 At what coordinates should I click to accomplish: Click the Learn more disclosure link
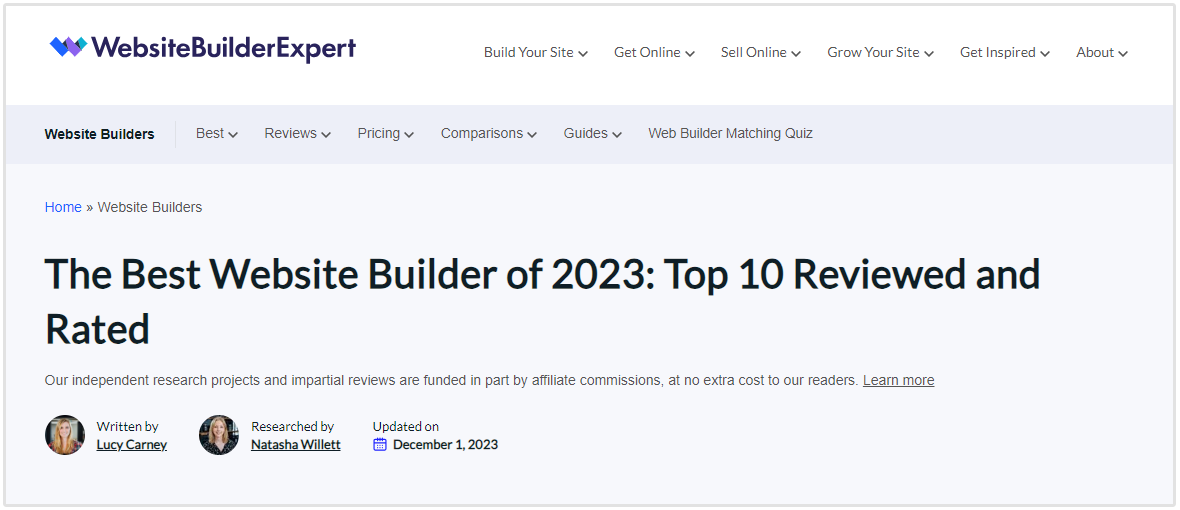[x=898, y=380]
